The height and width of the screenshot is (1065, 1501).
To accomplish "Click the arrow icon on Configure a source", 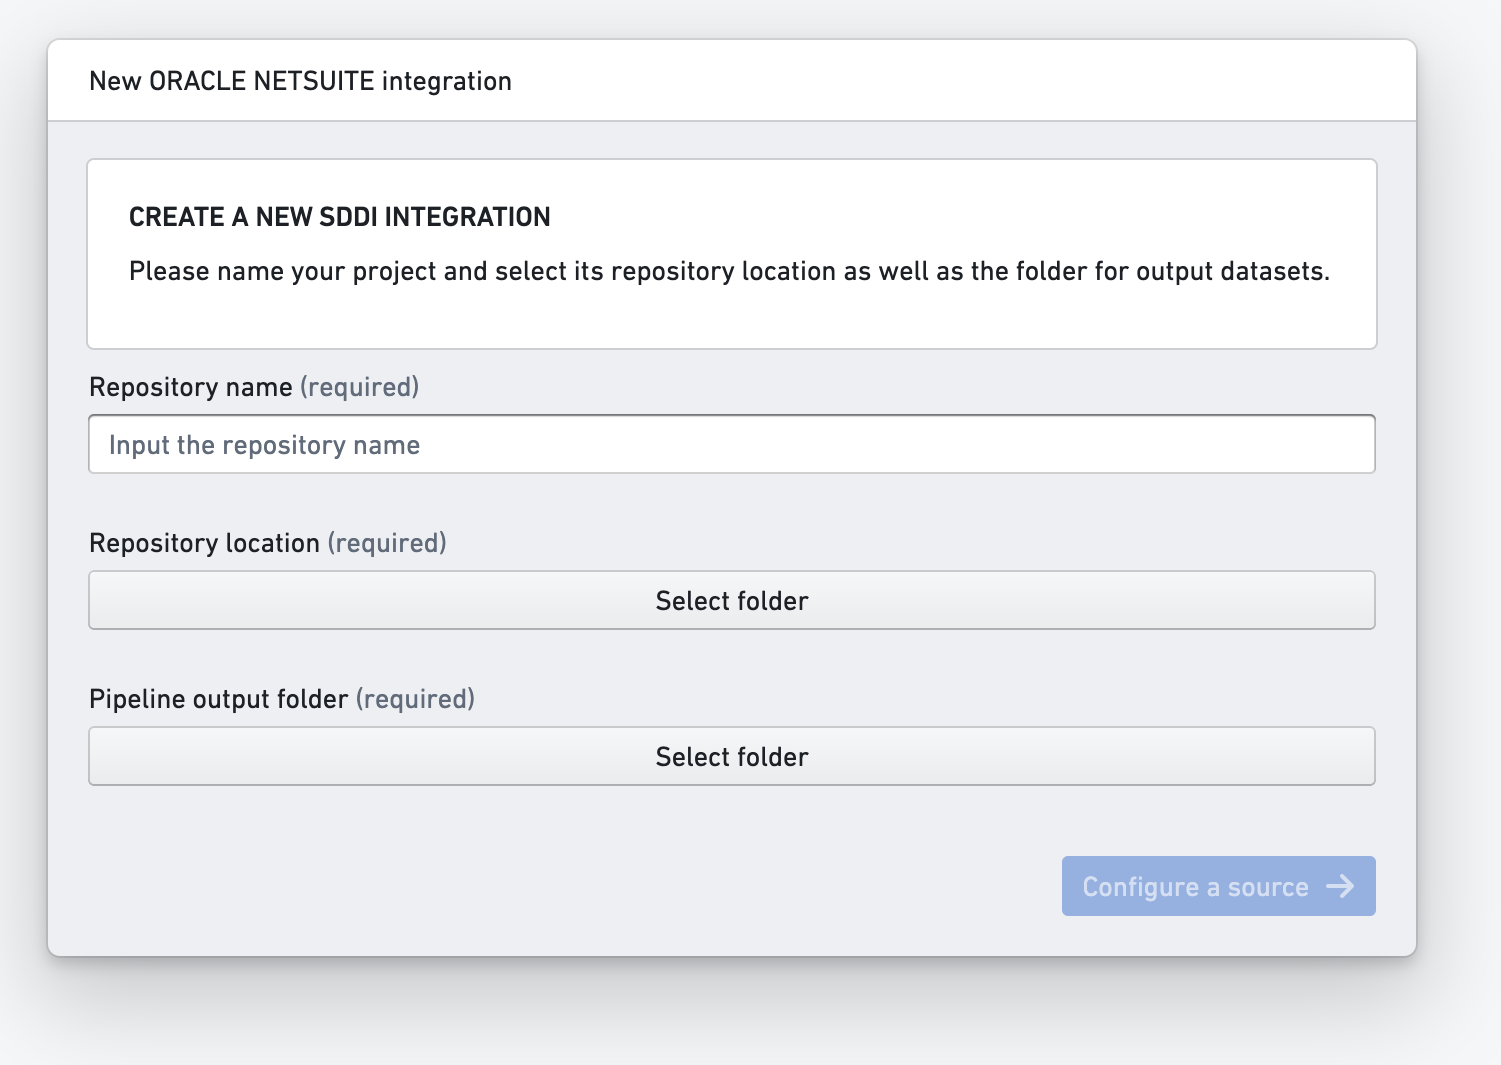I will tap(1340, 886).
